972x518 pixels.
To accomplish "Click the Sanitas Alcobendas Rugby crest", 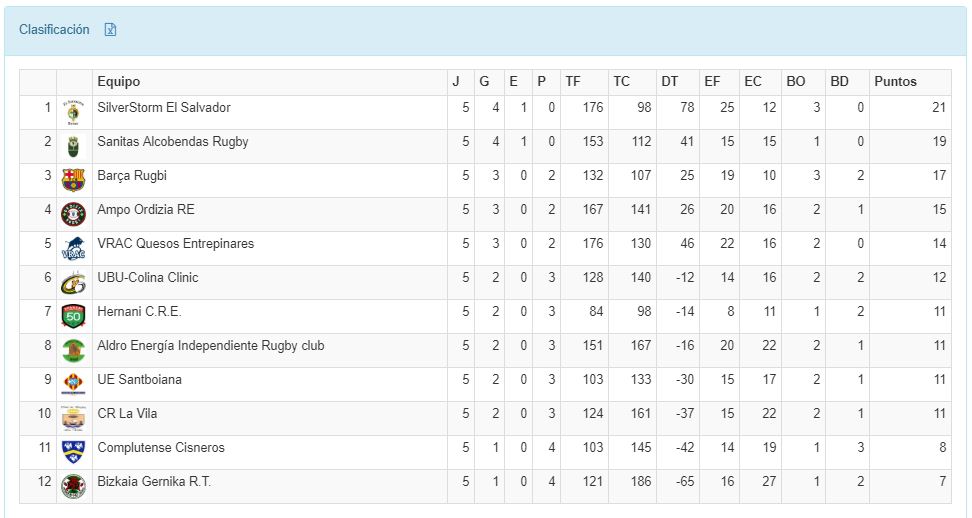I will pos(73,146).
